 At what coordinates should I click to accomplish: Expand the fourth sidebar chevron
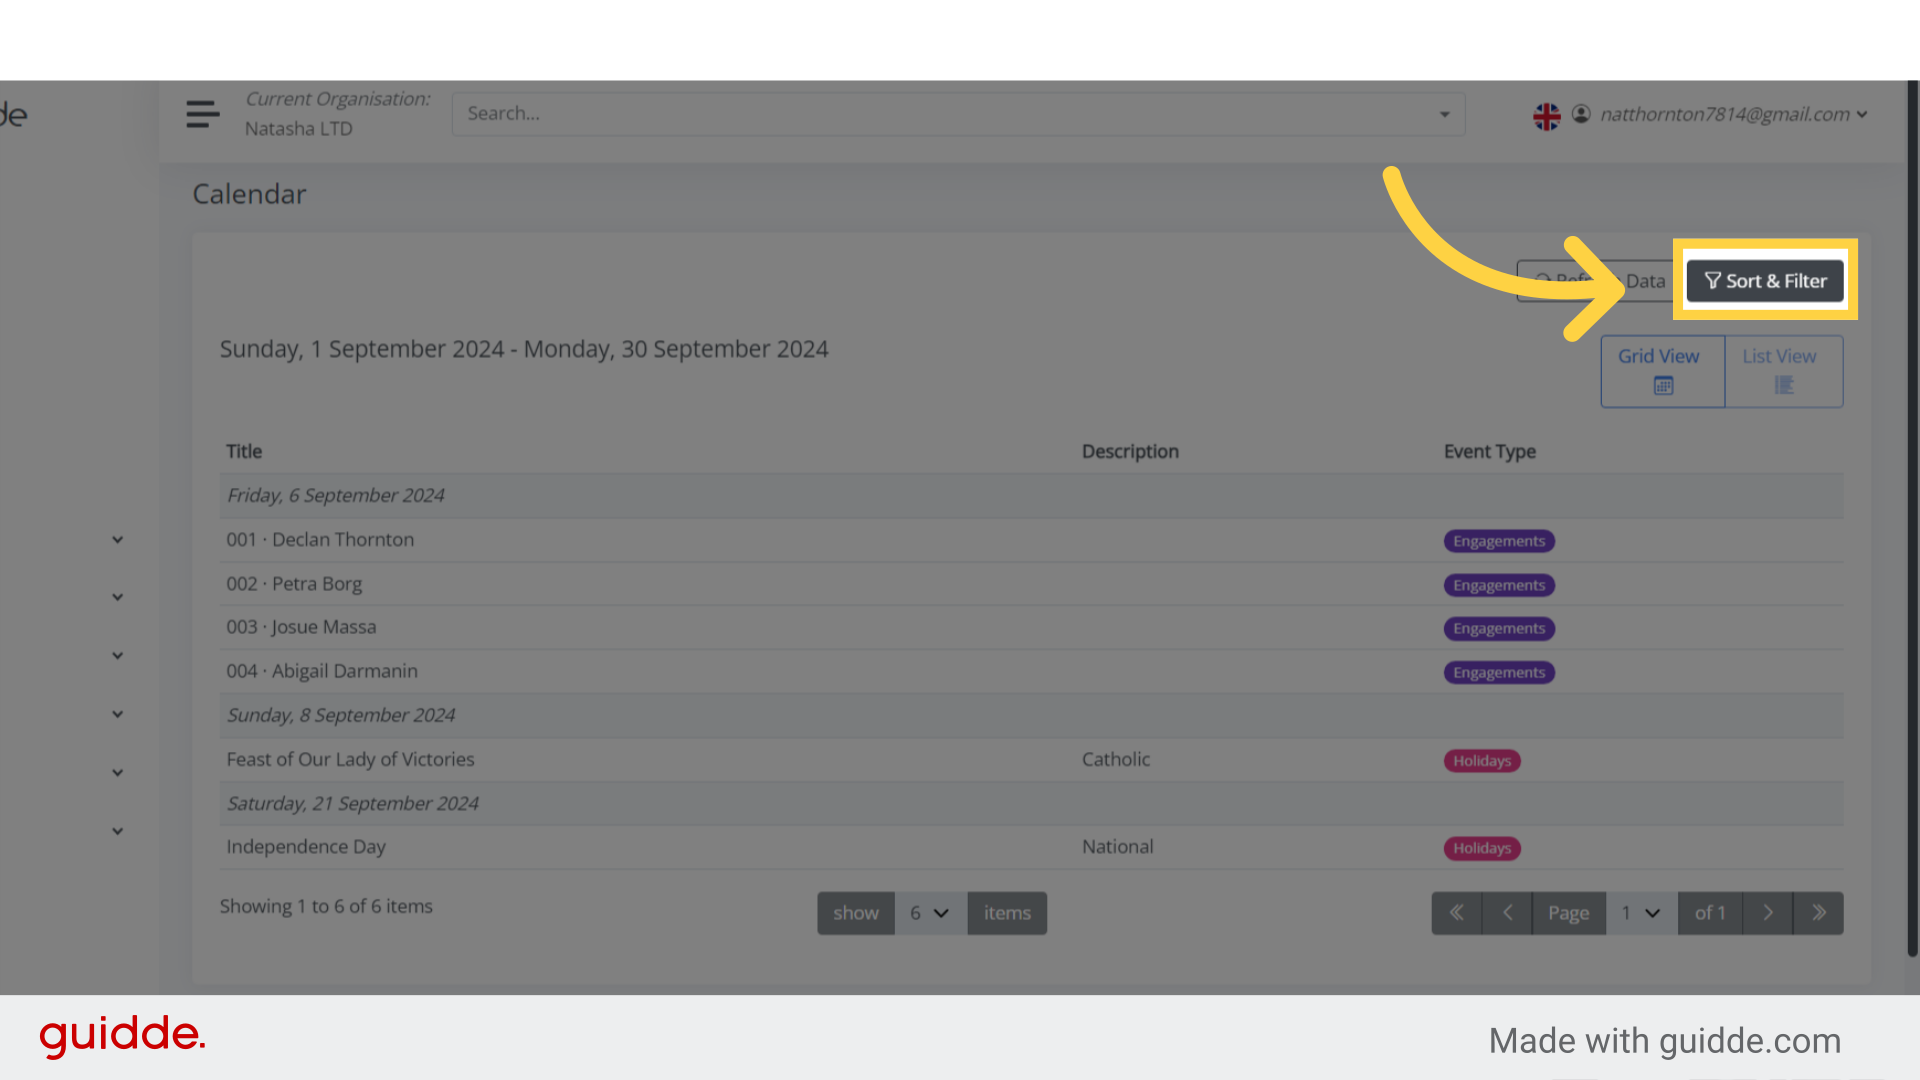click(x=117, y=715)
